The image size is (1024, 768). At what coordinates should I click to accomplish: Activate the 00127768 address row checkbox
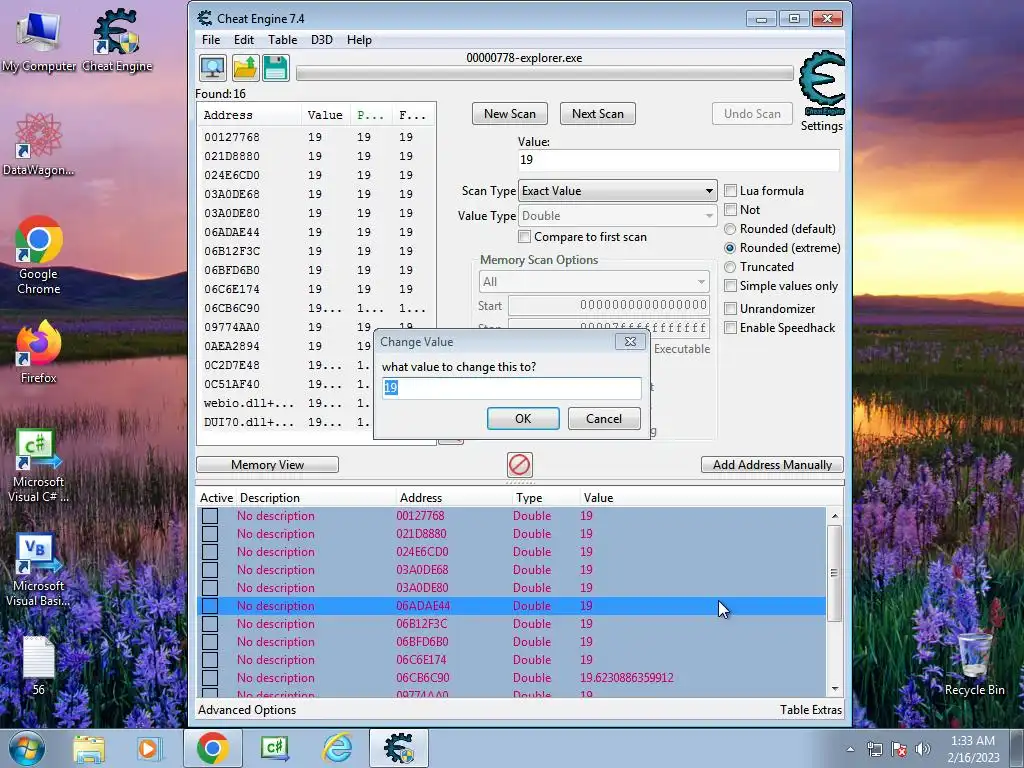coord(210,516)
